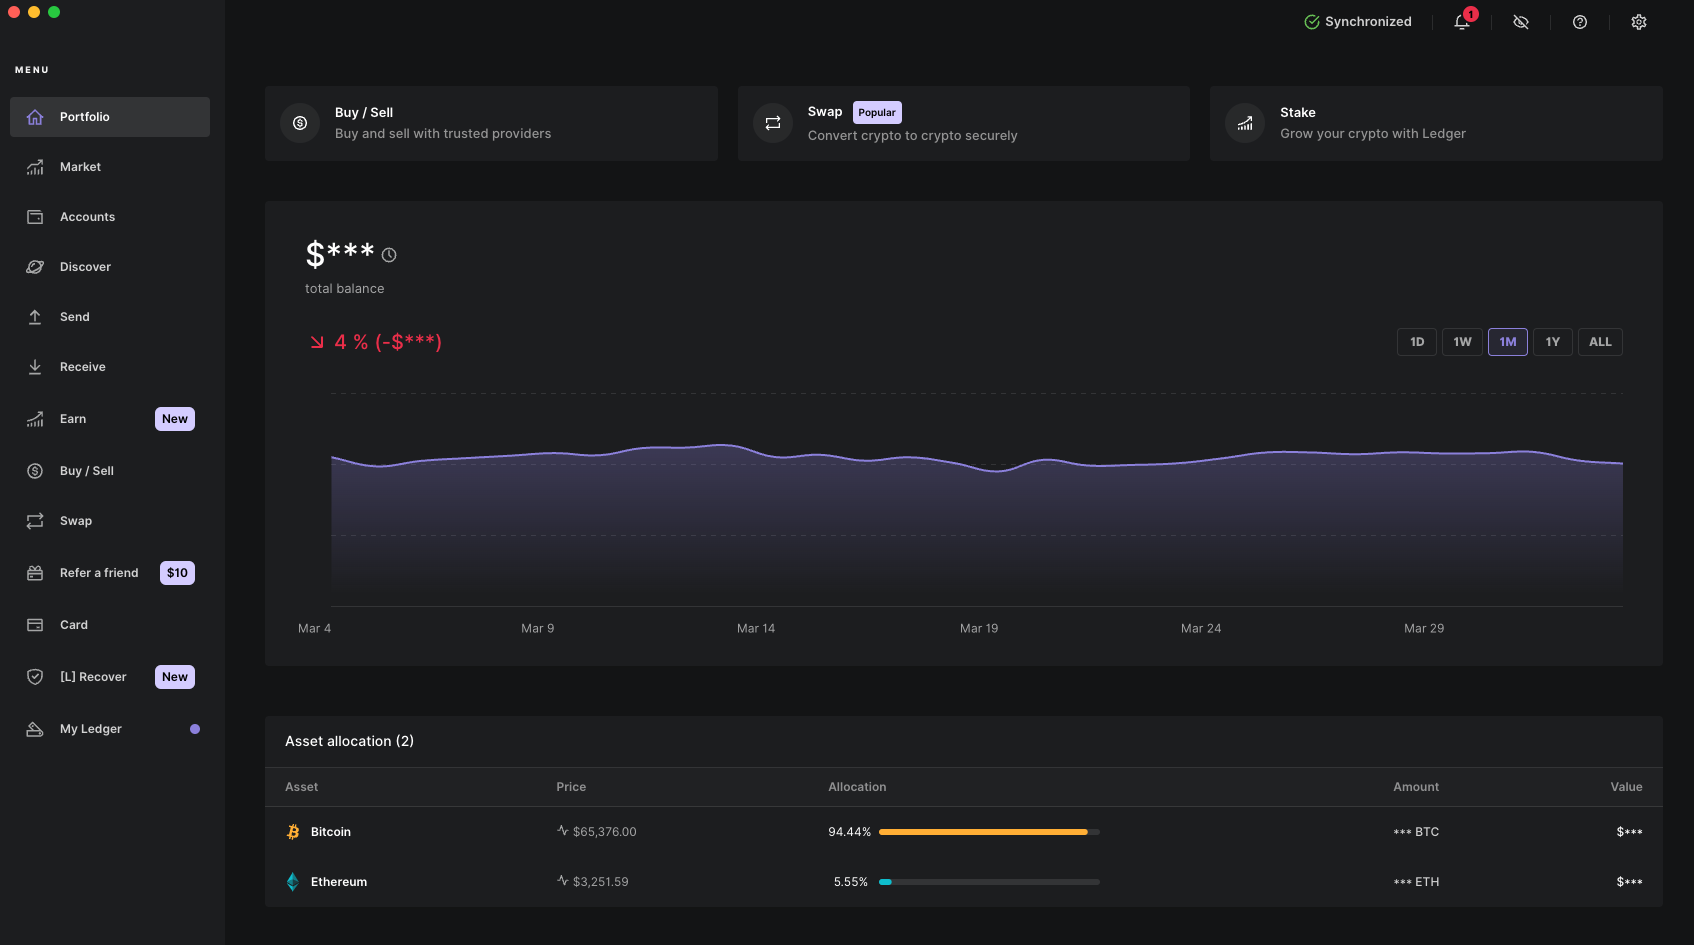Click the Ethereum logo icon

point(293,882)
